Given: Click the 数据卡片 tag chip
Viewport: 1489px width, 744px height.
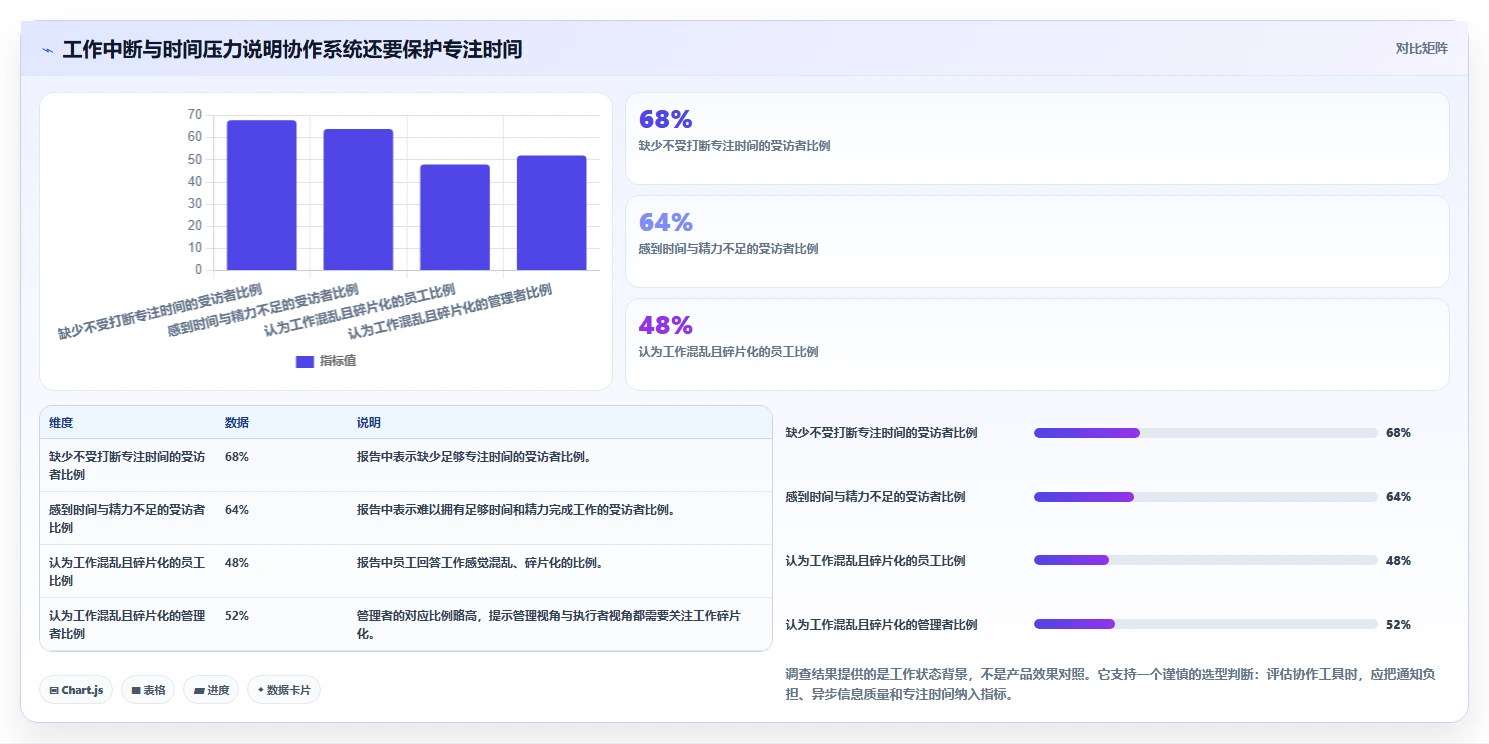Looking at the screenshot, I should [284, 690].
